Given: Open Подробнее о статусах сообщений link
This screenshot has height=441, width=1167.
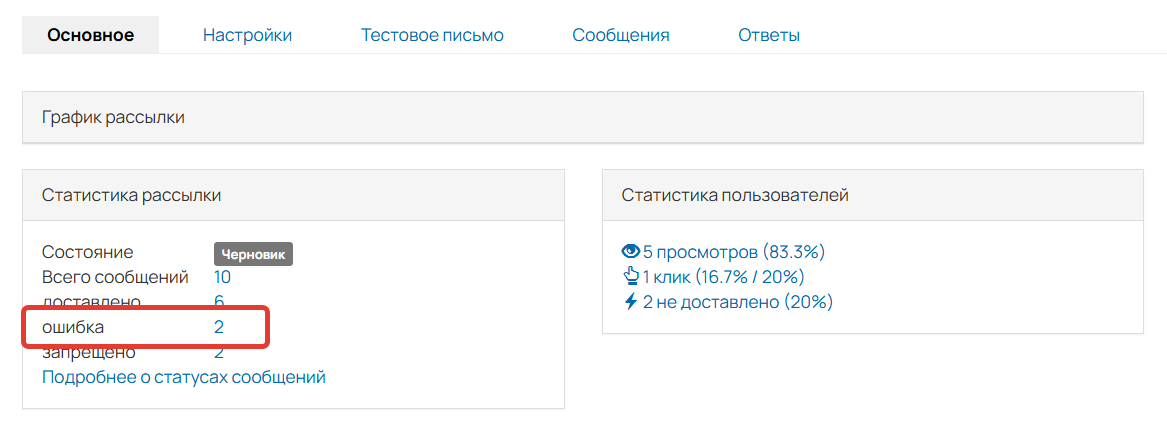Looking at the screenshot, I should (x=184, y=377).
